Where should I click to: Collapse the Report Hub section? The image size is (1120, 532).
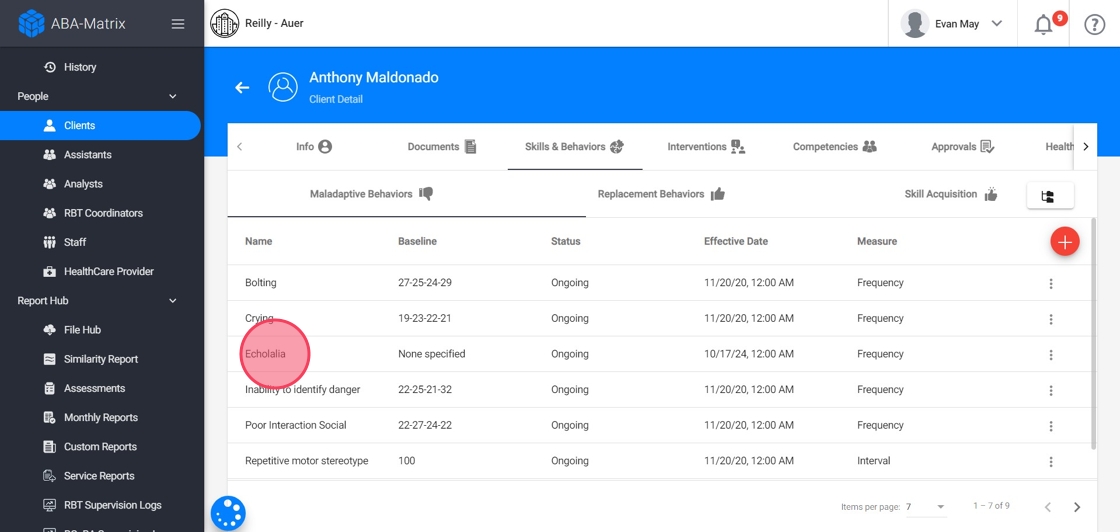pos(172,301)
